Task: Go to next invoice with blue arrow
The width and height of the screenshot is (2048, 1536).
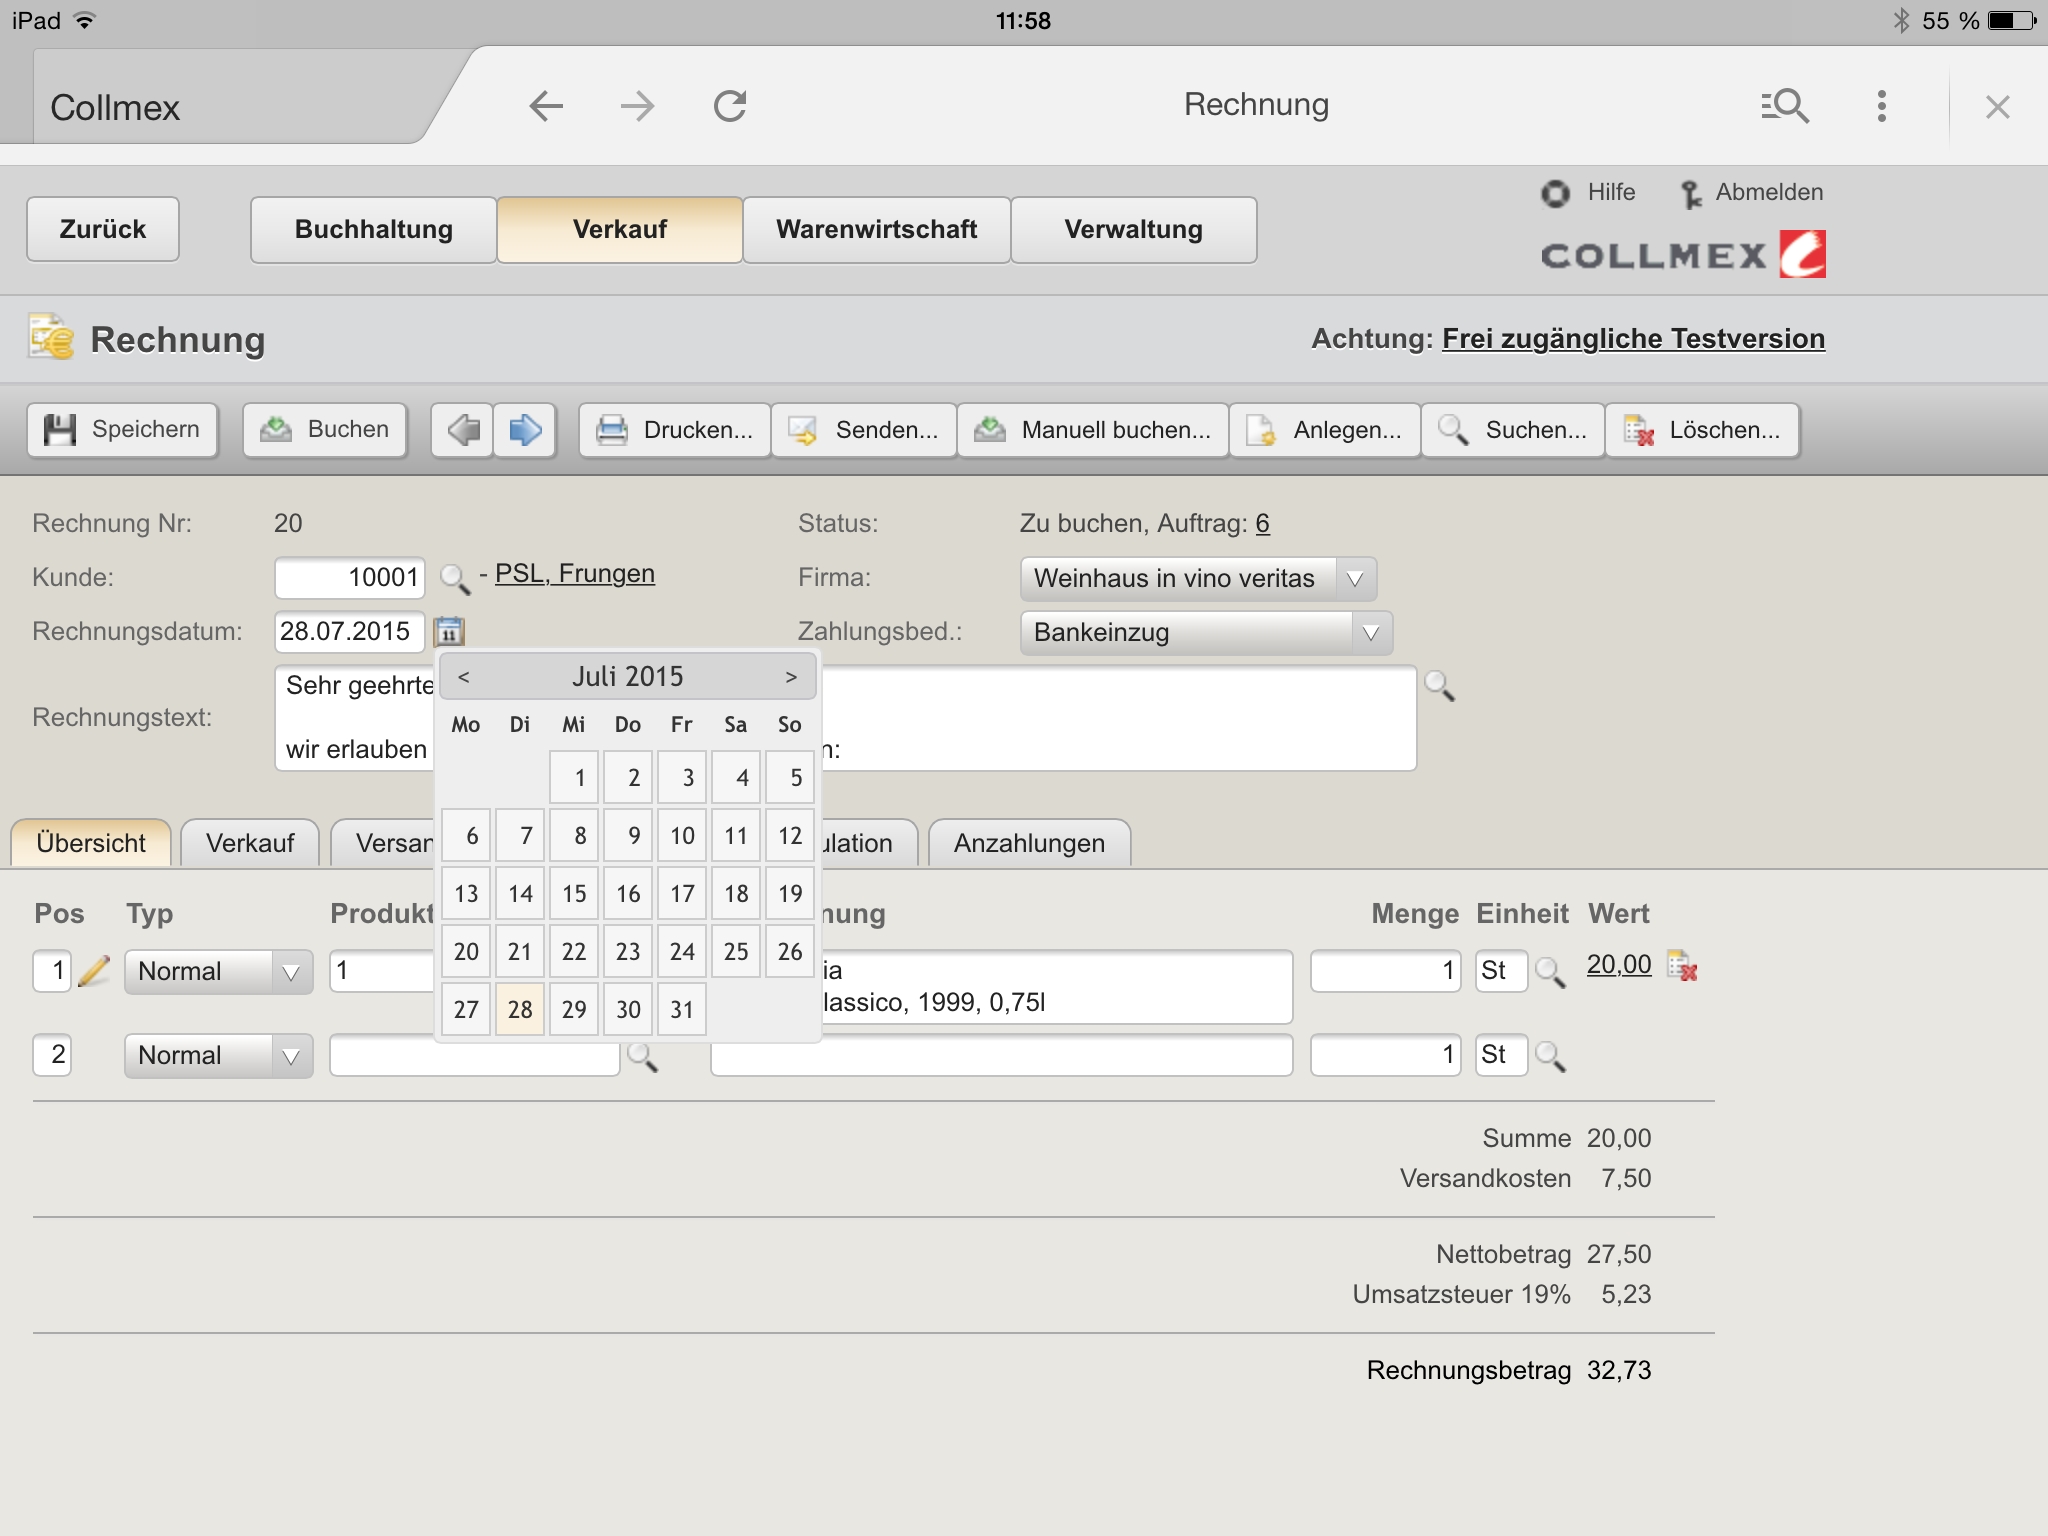Action: click(x=525, y=430)
